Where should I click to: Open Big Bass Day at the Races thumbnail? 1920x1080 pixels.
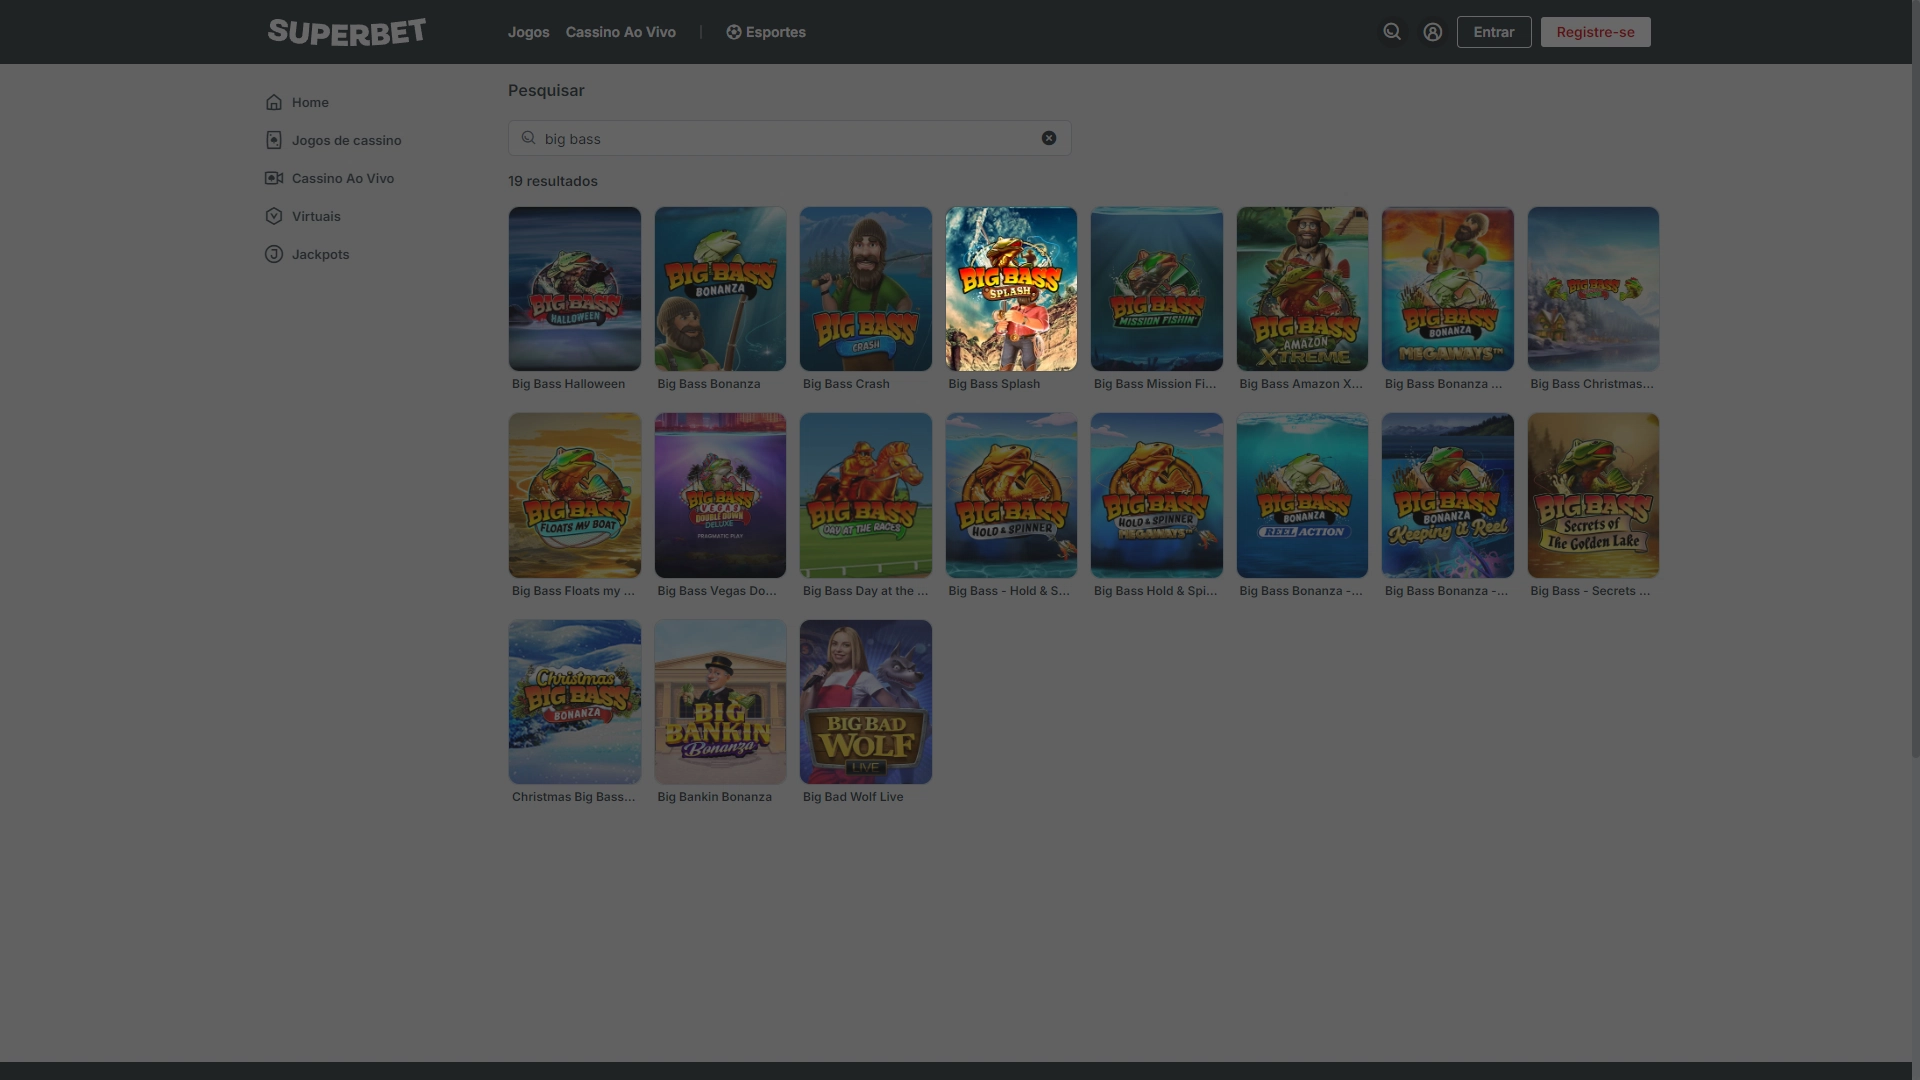pyautogui.click(x=865, y=495)
